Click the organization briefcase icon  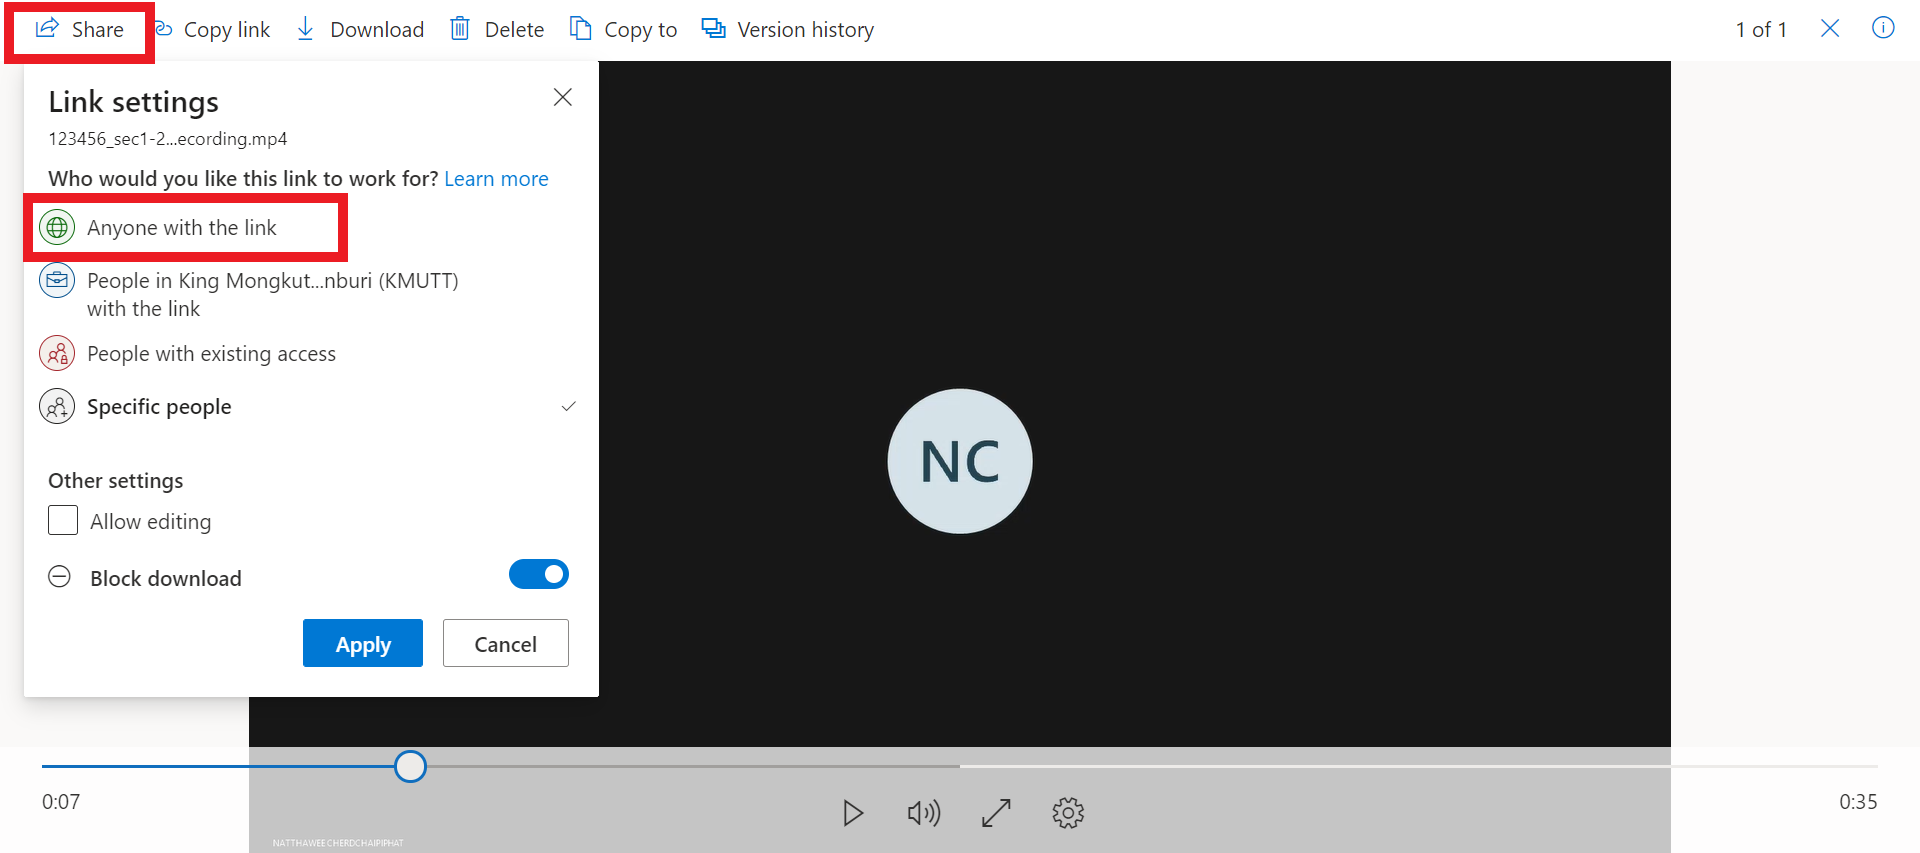point(57,280)
